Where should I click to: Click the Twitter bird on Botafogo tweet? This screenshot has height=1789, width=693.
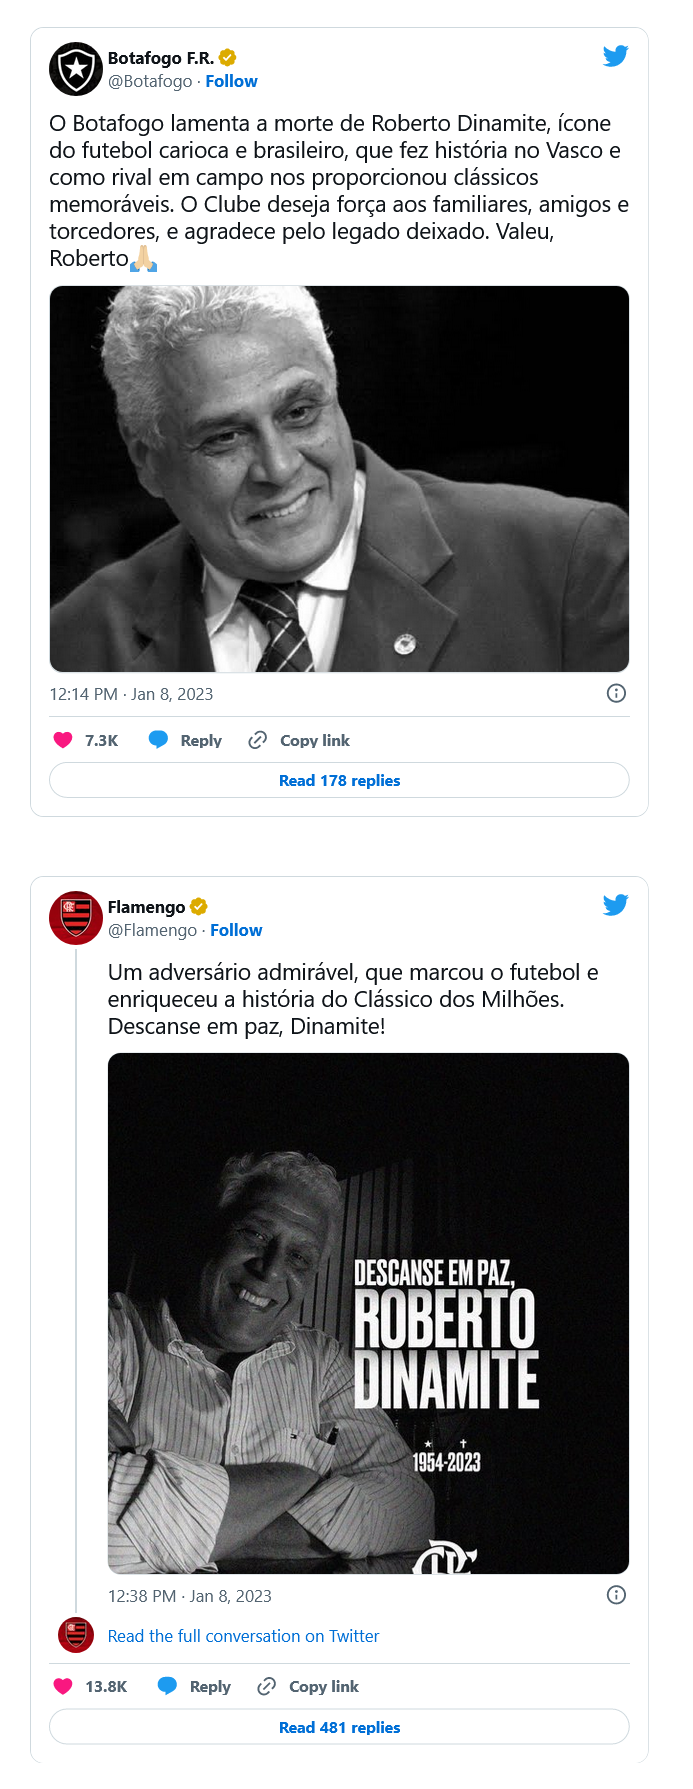click(615, 56)
